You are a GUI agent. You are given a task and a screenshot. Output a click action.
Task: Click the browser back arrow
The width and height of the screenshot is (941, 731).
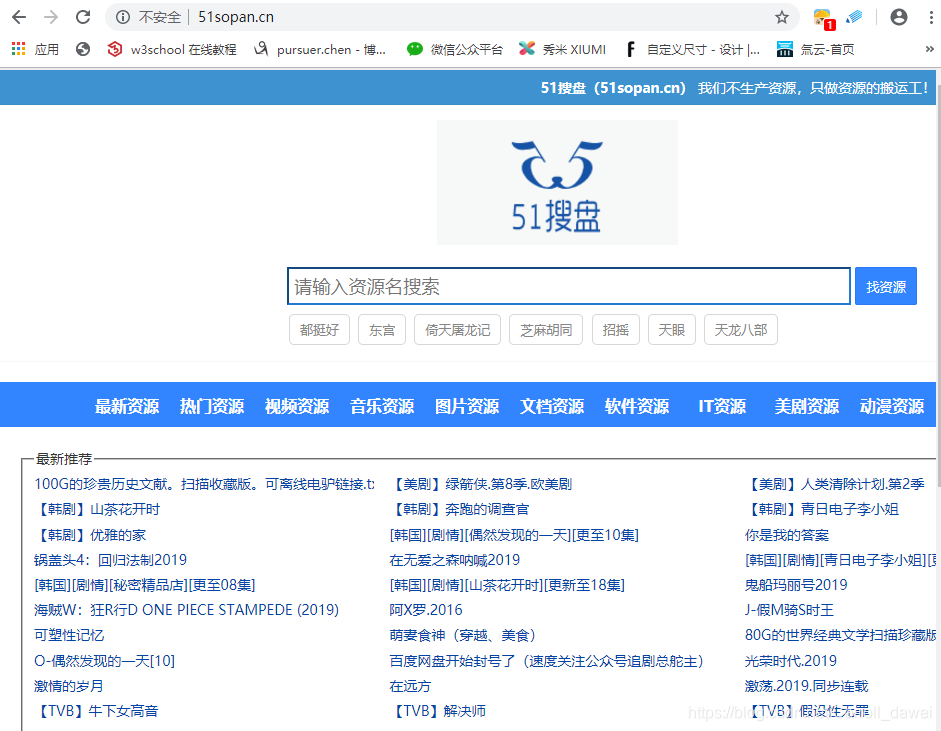tap(19, 17)
